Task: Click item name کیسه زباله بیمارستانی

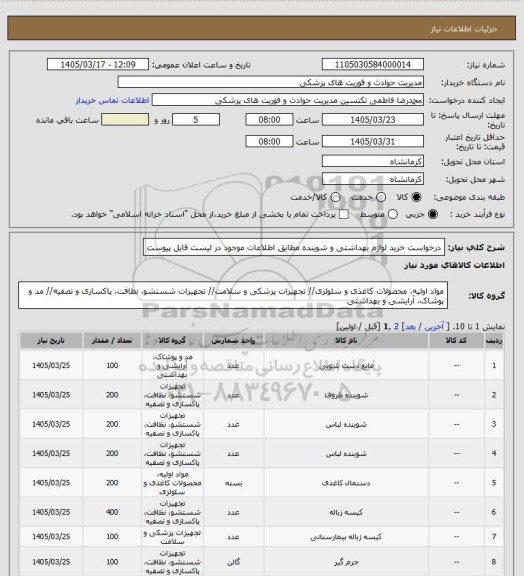Action: coord(346,537)
